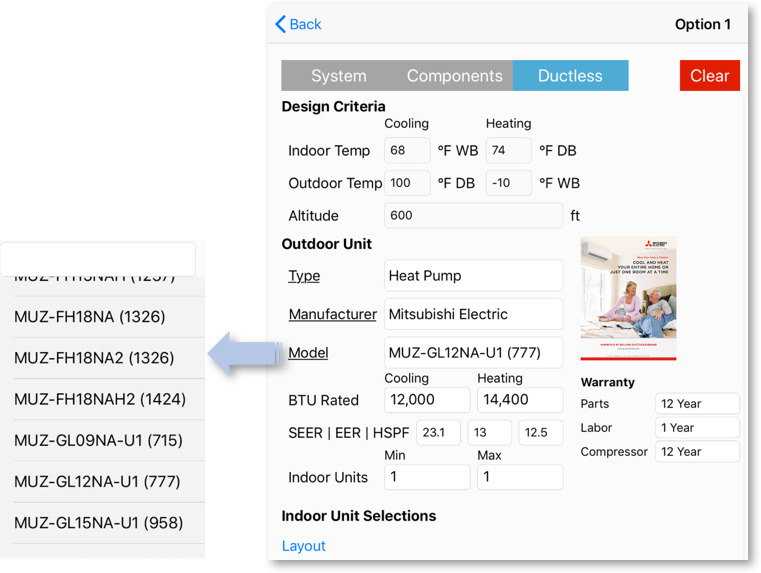The image size is (761, 573).
Task: Edit Indoor Temp heating field 74
Action: coord(508,150)
